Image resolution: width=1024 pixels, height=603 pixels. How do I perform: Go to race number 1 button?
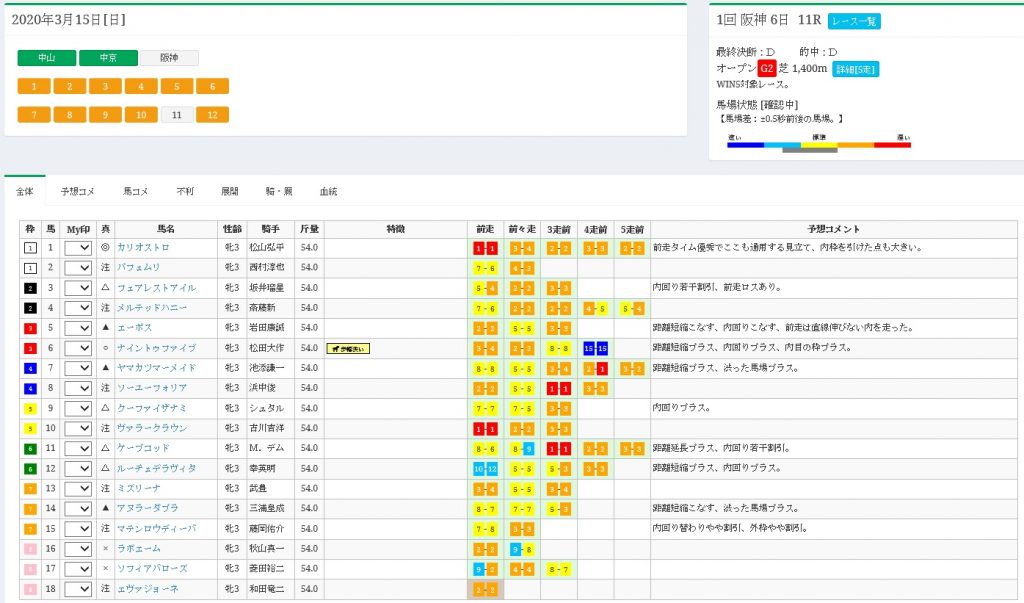tap(34, 86)
